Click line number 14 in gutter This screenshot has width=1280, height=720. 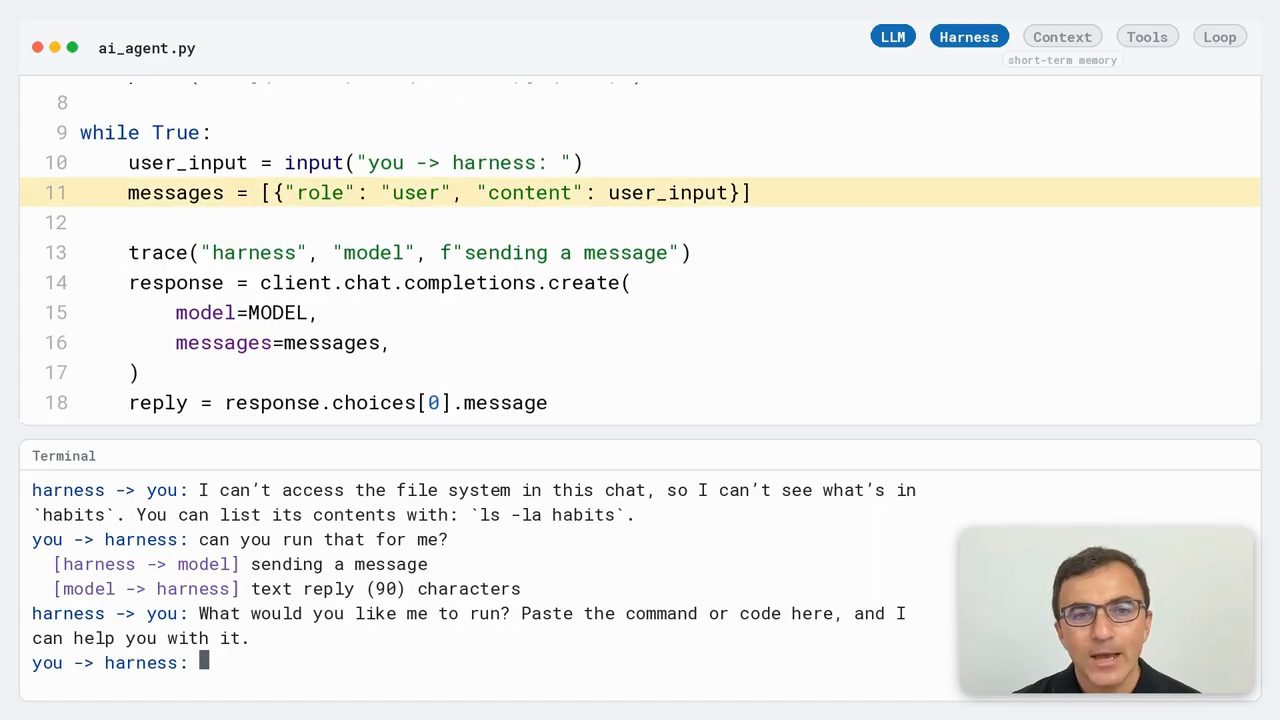click(56, 282)
